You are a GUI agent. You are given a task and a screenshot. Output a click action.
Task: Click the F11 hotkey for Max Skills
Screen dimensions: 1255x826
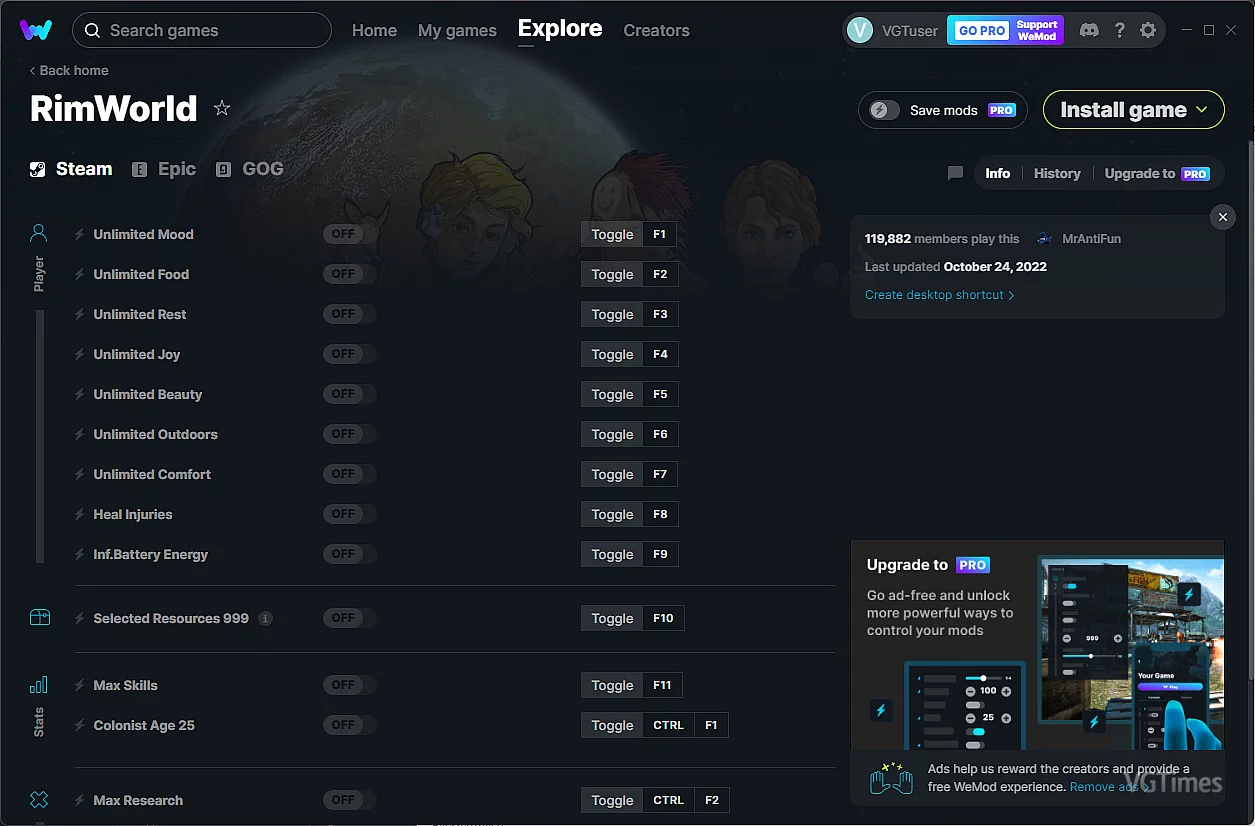pos(662,685)
